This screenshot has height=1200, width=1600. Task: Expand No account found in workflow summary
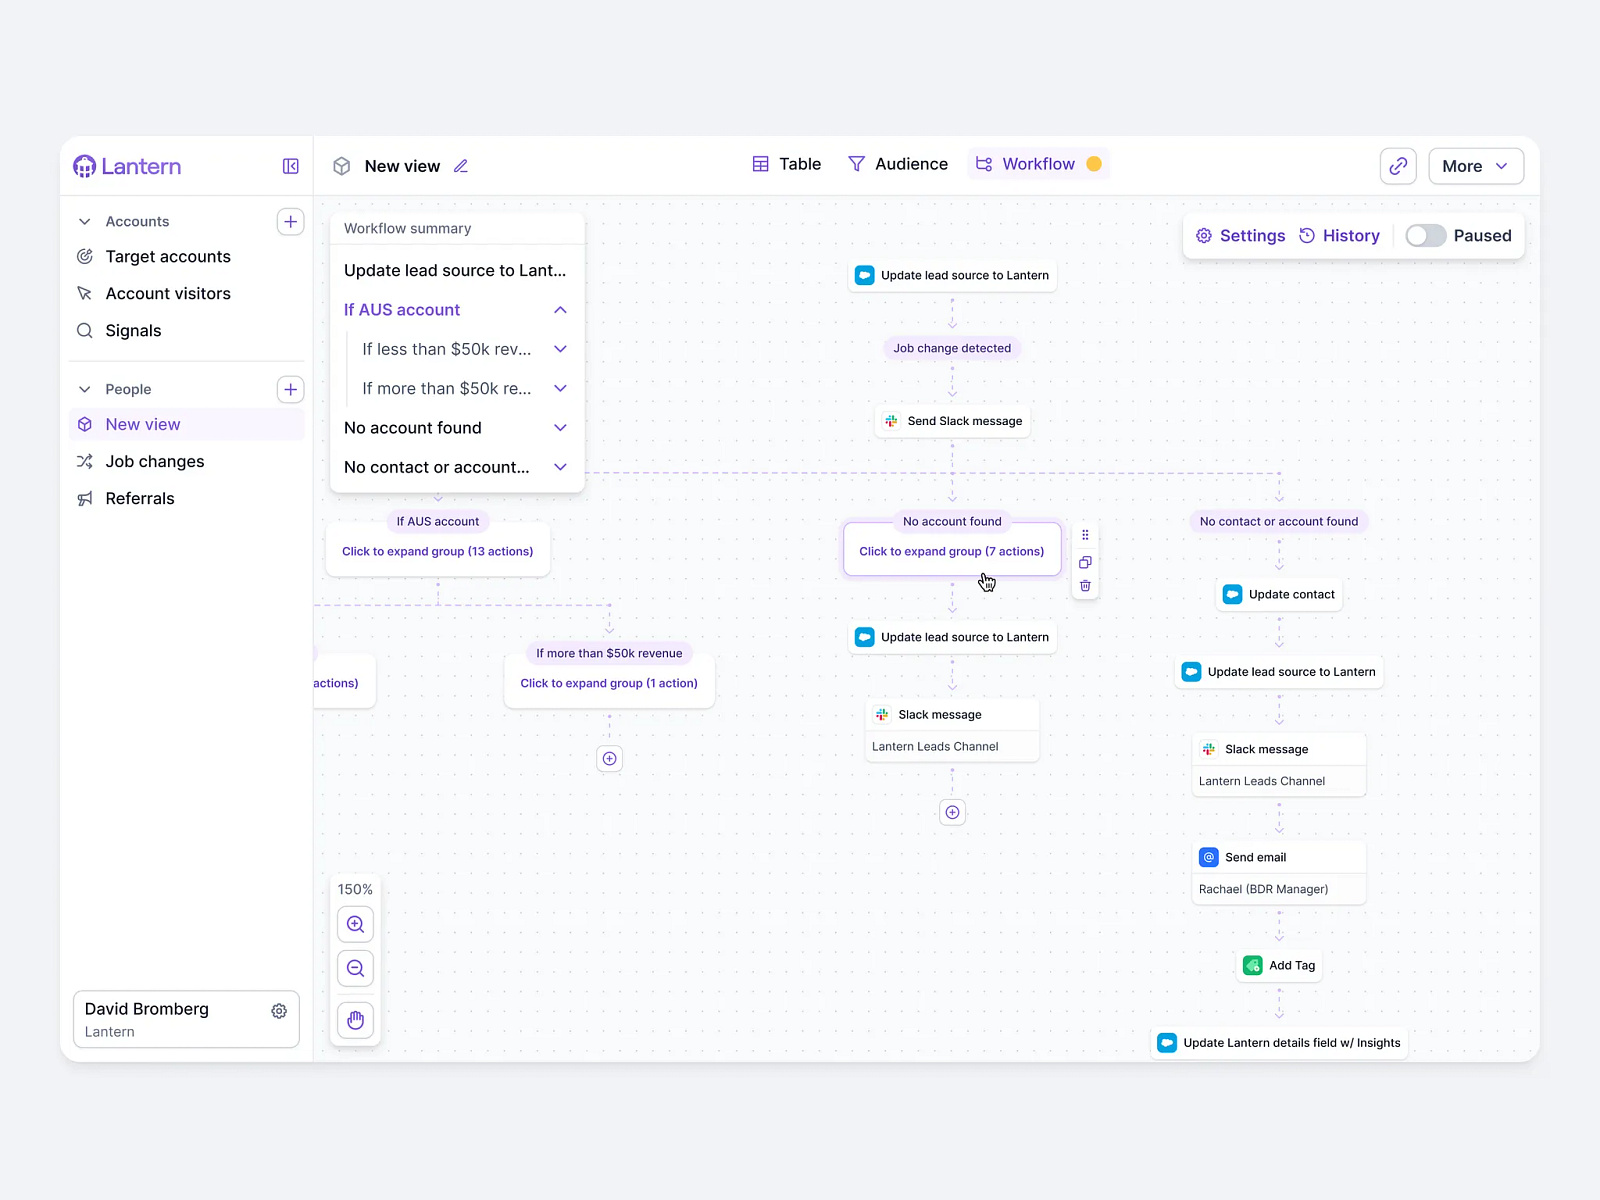click(x=560, y=428)
